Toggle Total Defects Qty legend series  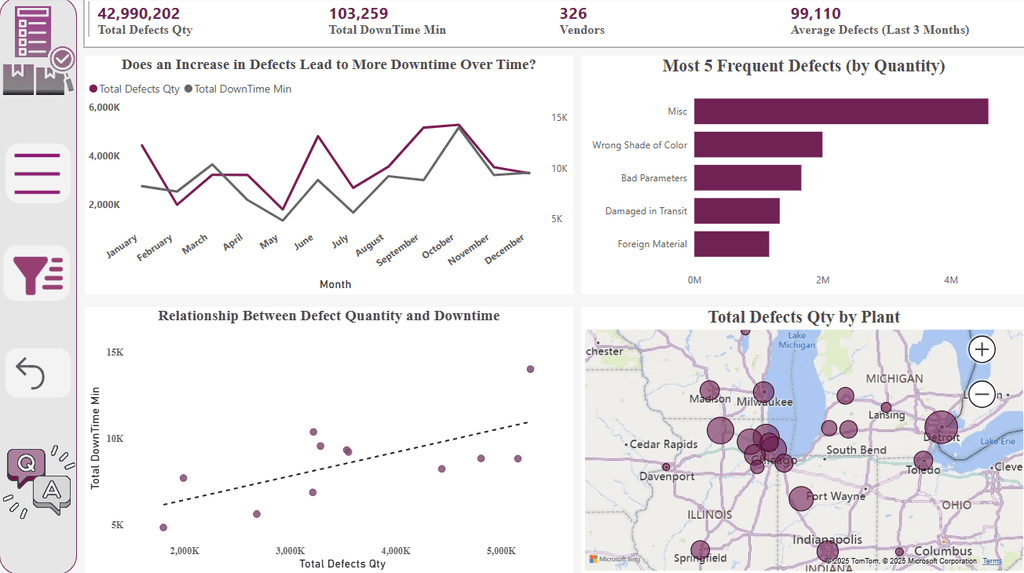coord(135,89)
